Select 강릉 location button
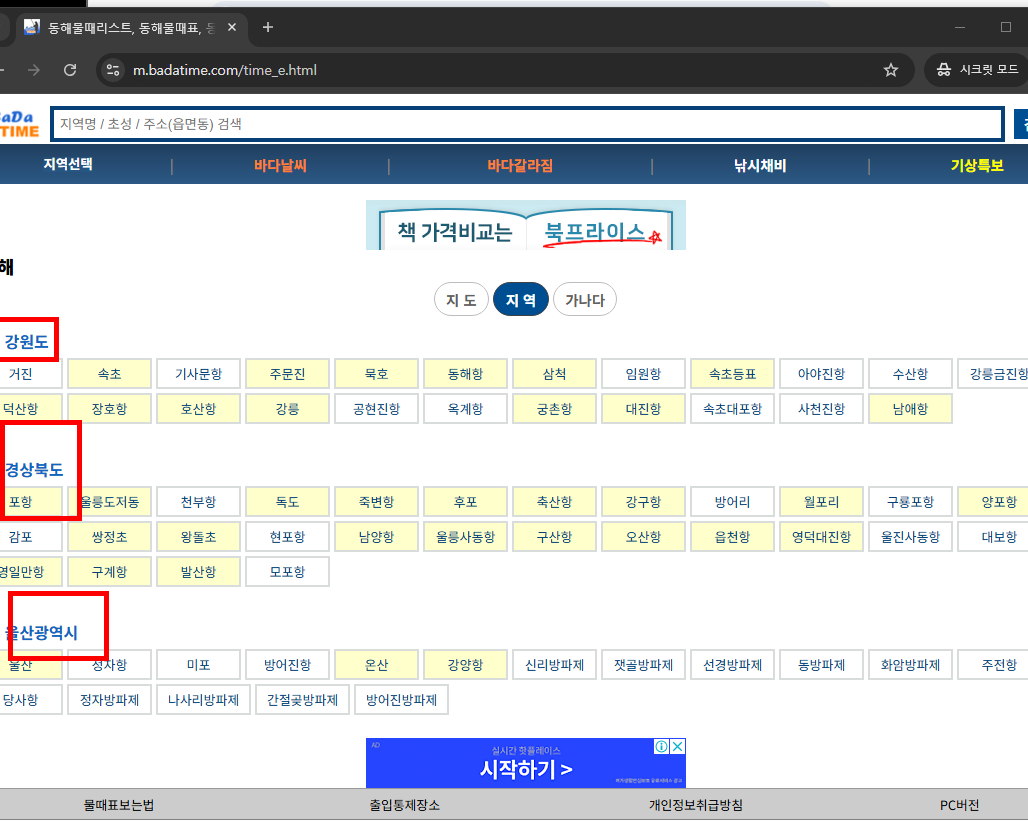Screen dimensions: 1028x829 tap(287, 409)
